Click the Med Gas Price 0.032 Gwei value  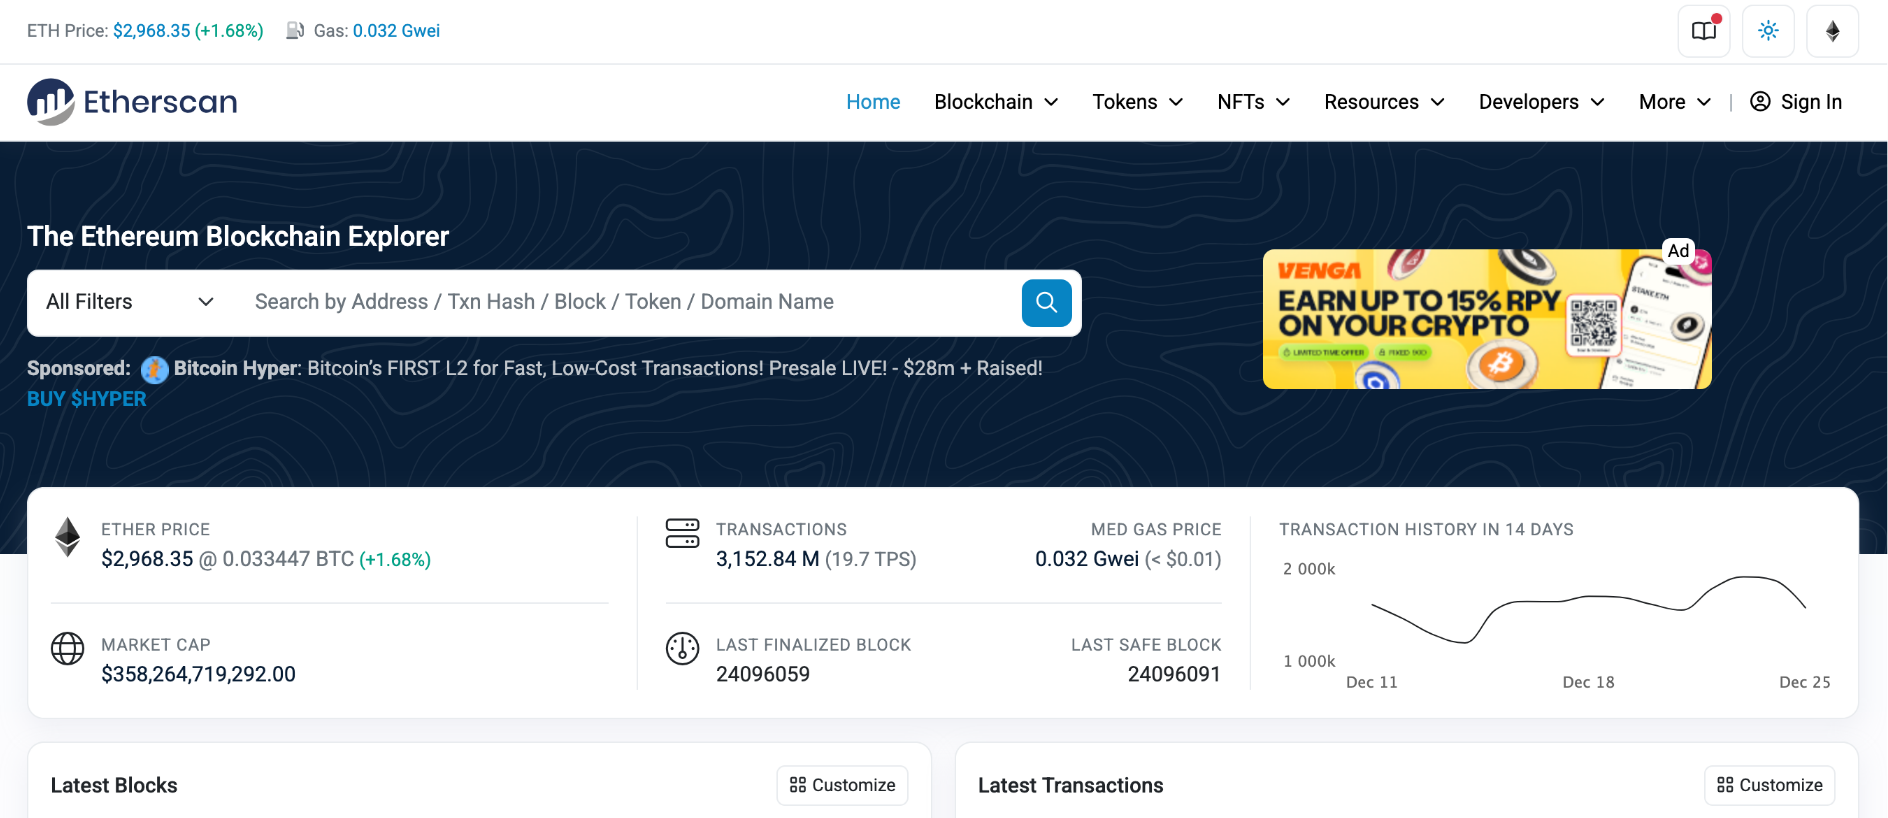point(1087,559)
